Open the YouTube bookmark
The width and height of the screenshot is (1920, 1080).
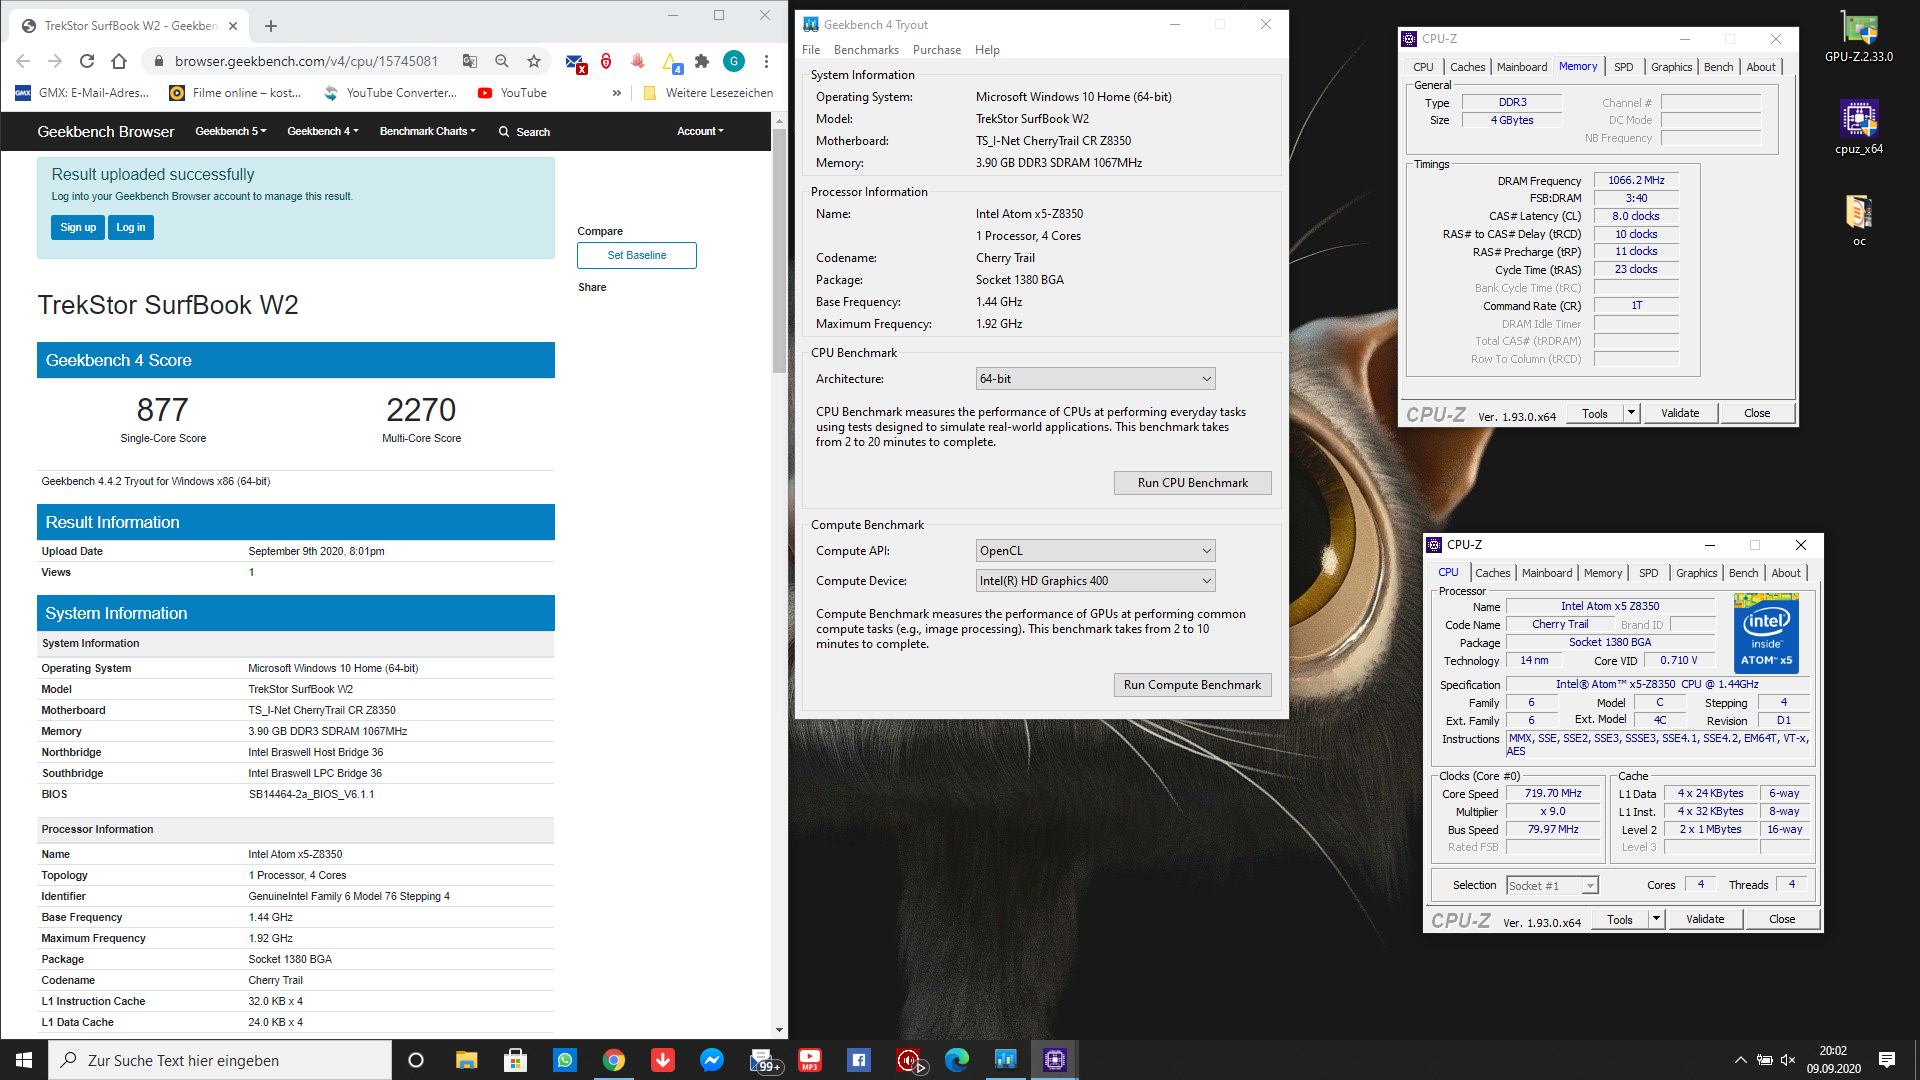512,93
